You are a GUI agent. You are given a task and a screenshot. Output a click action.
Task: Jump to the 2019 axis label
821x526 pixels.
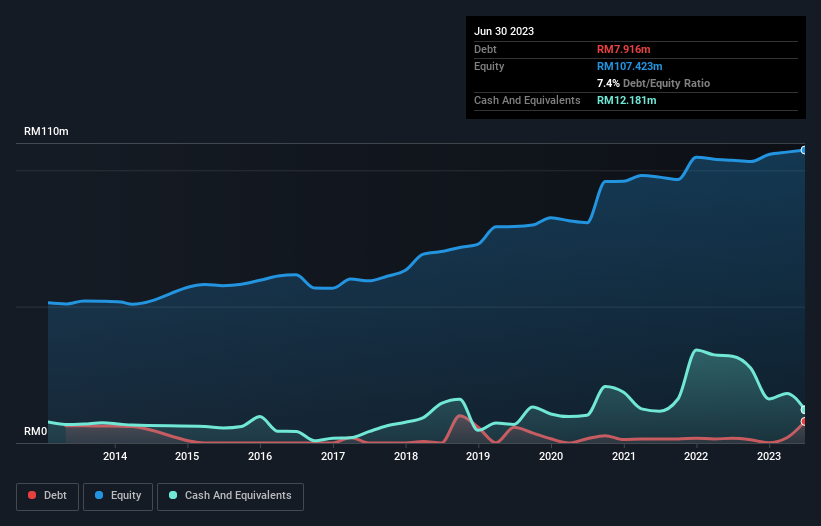(478, 457)
